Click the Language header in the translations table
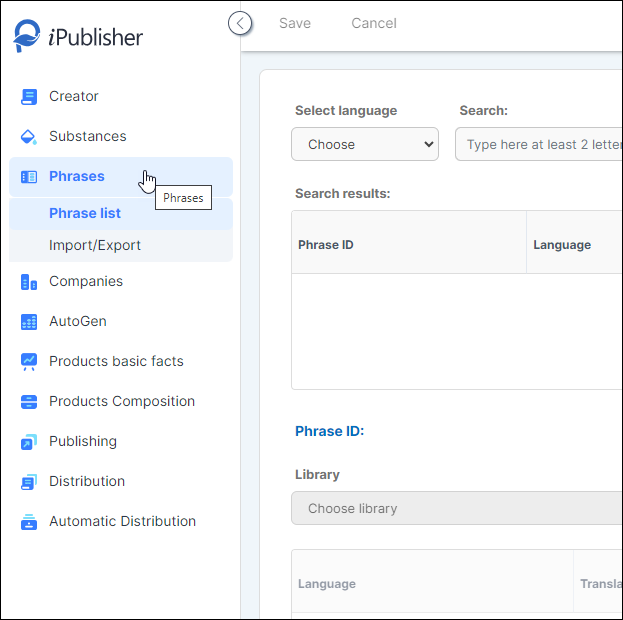623x620 pixels. coord(432,582)
